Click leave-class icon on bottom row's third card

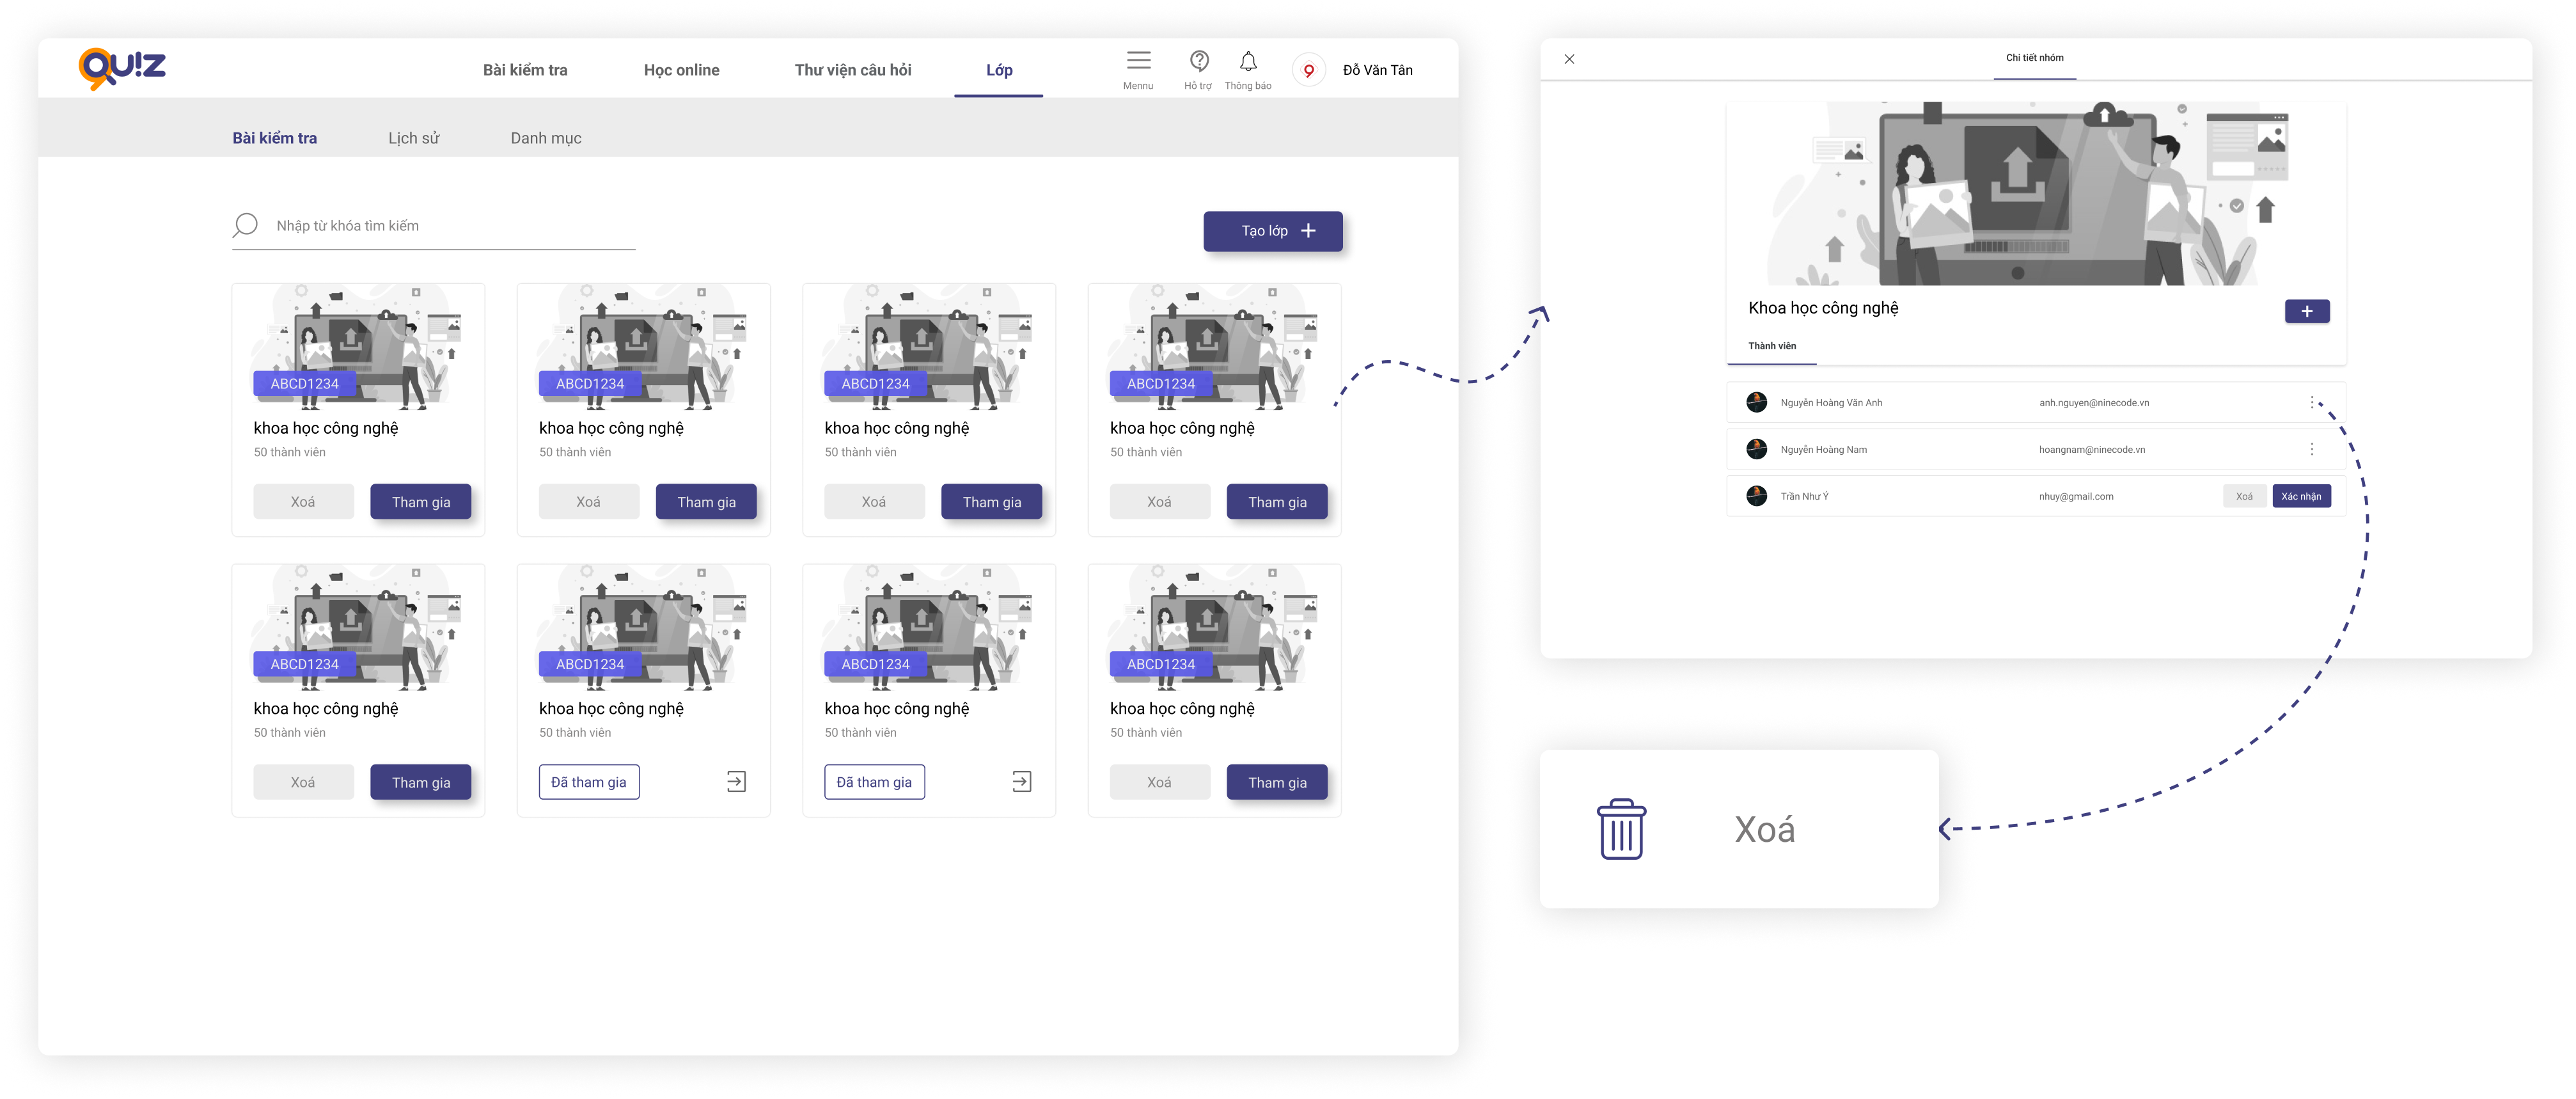1021,782
